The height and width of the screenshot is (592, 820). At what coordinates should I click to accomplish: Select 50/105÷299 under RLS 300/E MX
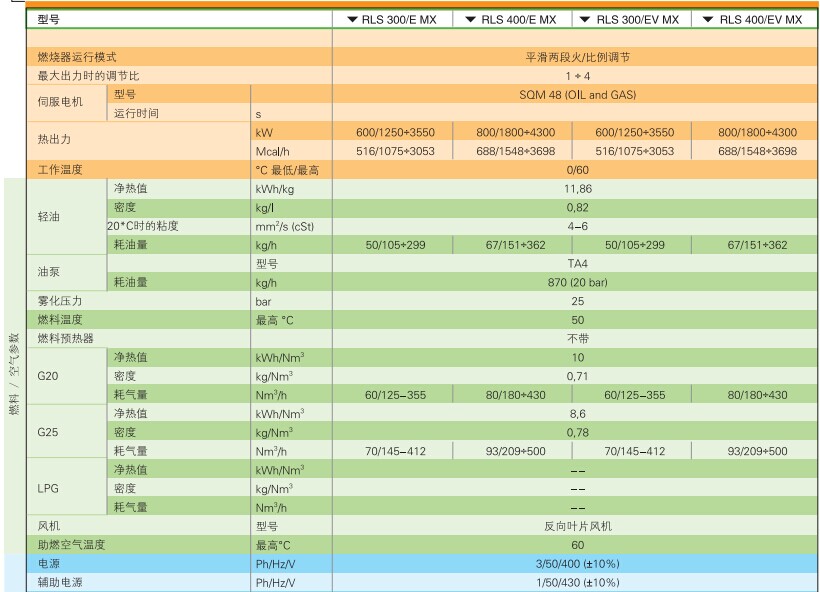point(395,245)
